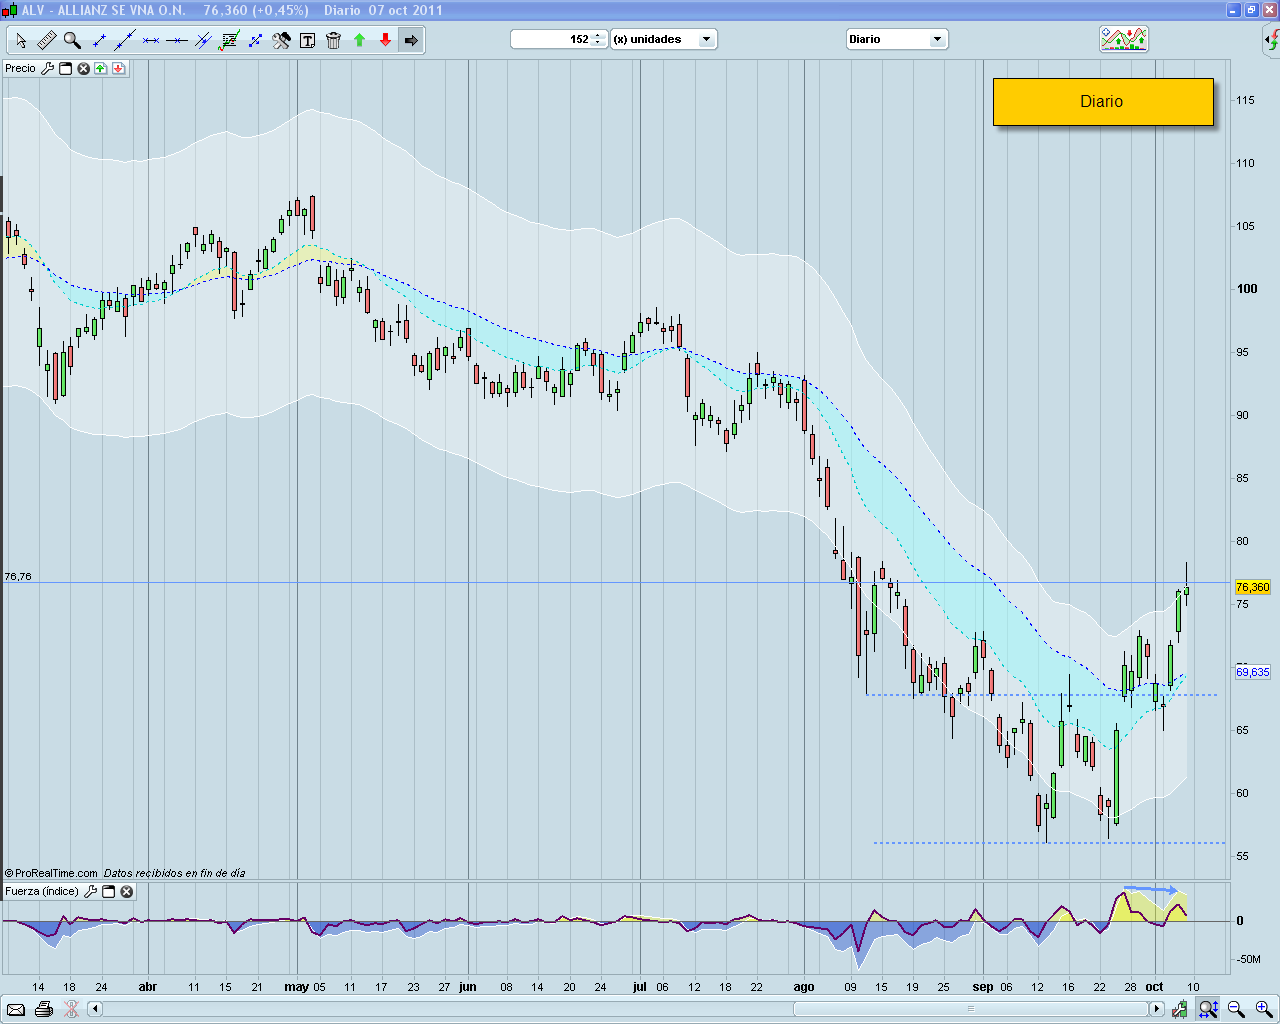The image size is (1280, 1024).
Task: Insert a red down arrow marker
Action: tap(385, 40)
